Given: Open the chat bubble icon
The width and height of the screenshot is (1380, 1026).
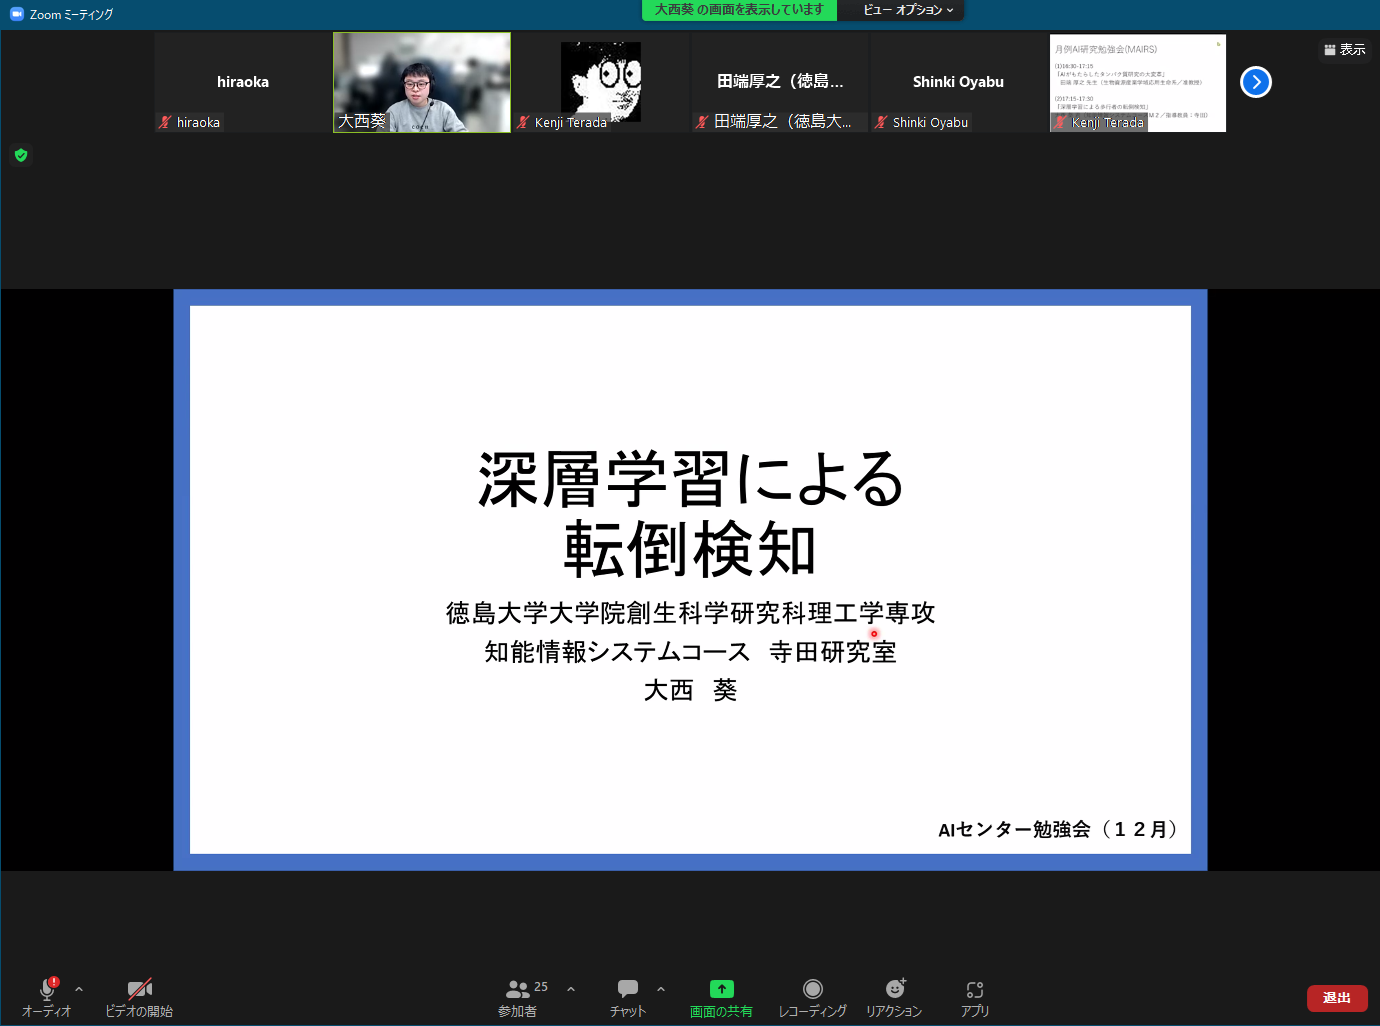Looking at the screenshot, I should (628, 989).
